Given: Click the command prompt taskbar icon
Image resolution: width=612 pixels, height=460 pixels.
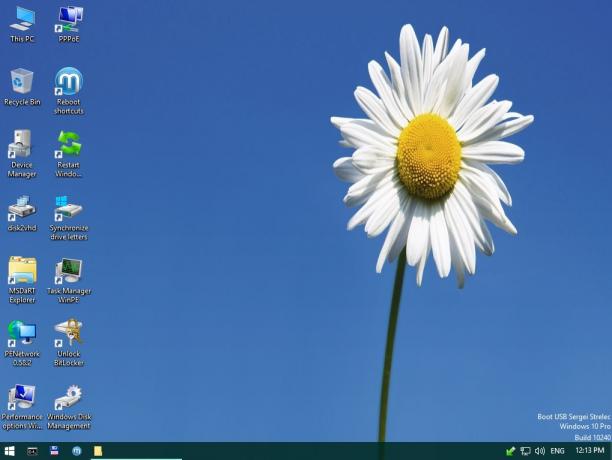Looking at the screenshot, I should (32, 451).
